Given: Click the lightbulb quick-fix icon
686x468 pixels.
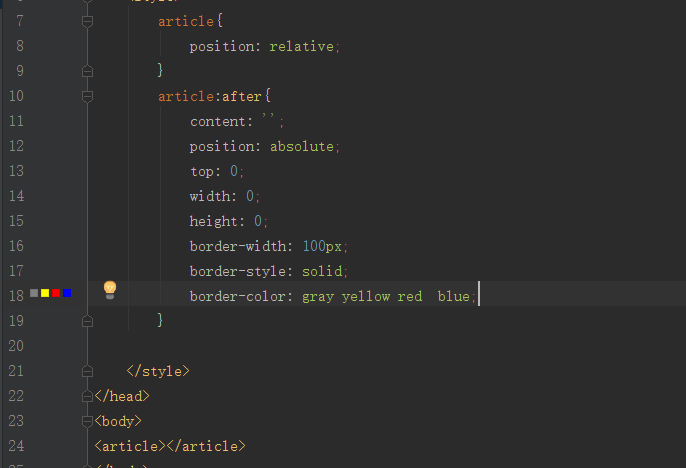Looking at the screenshot, I should pyautogui.click(x=110, y=290).
